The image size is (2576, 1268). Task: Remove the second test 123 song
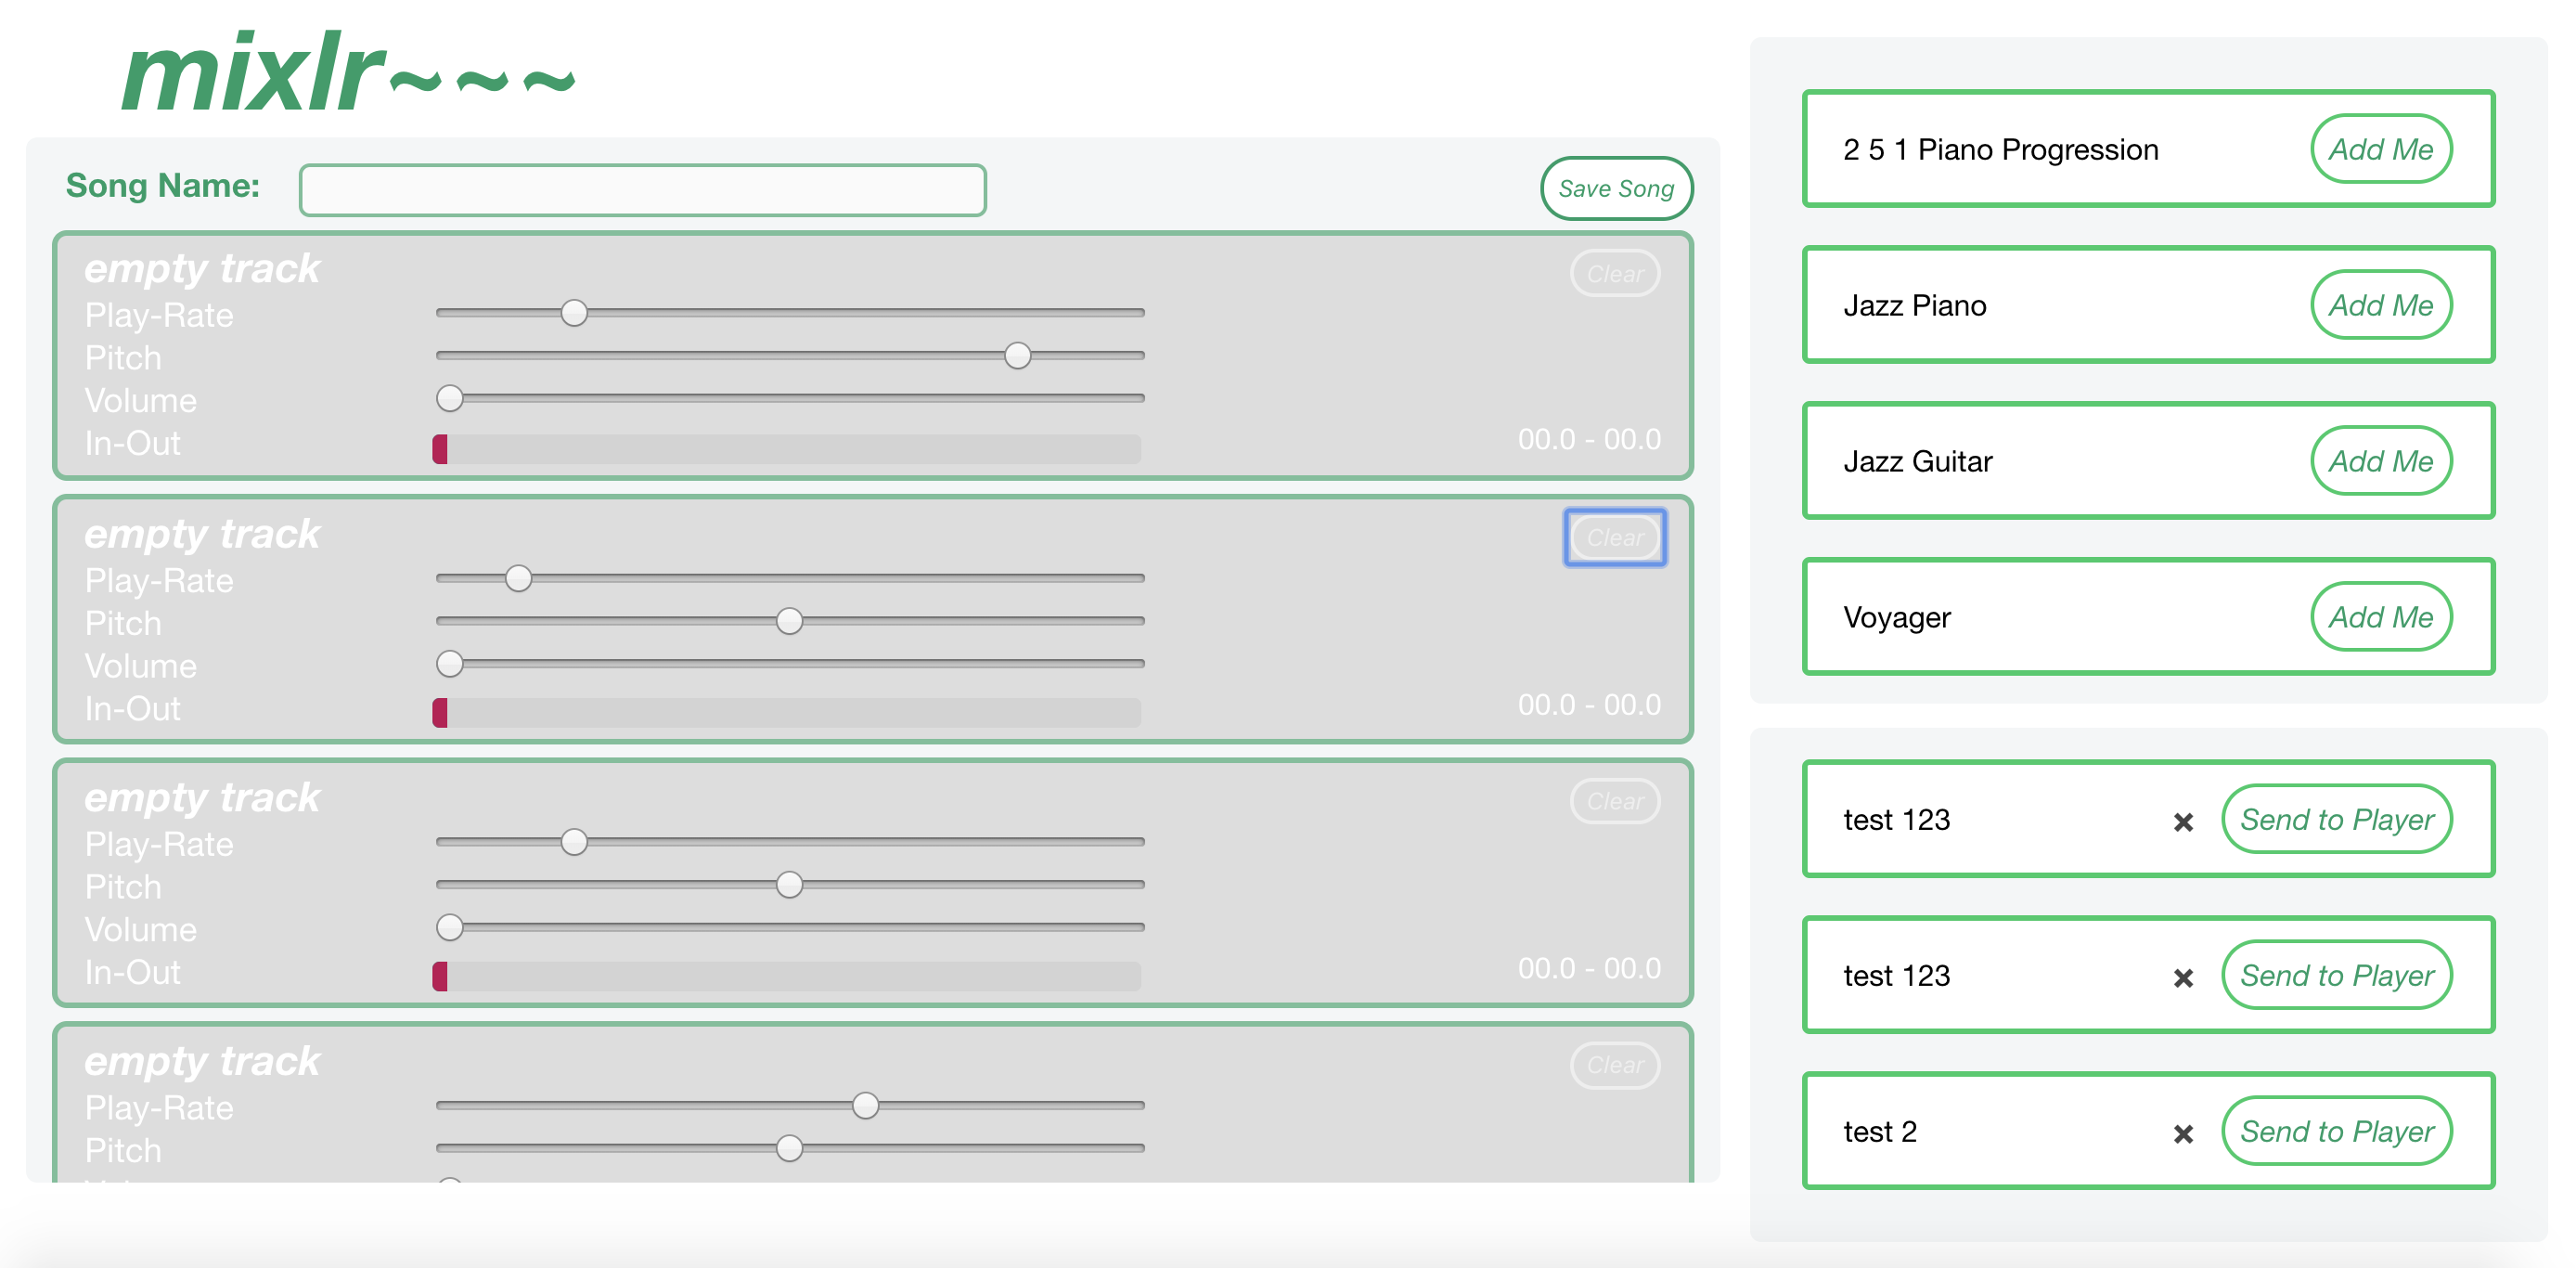(x=2182, y=977)
